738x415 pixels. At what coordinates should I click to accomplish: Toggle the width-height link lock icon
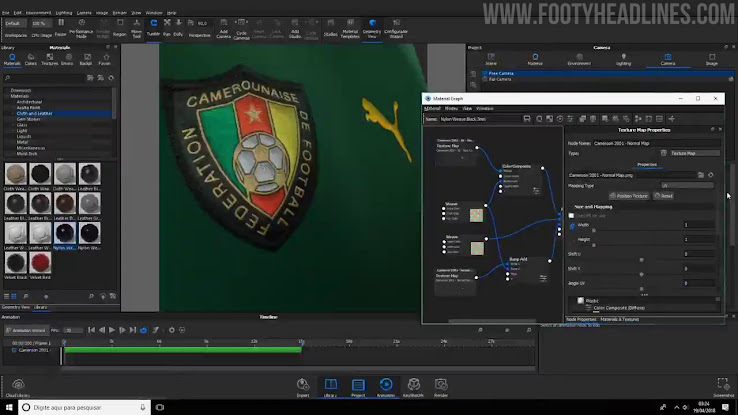572,226
